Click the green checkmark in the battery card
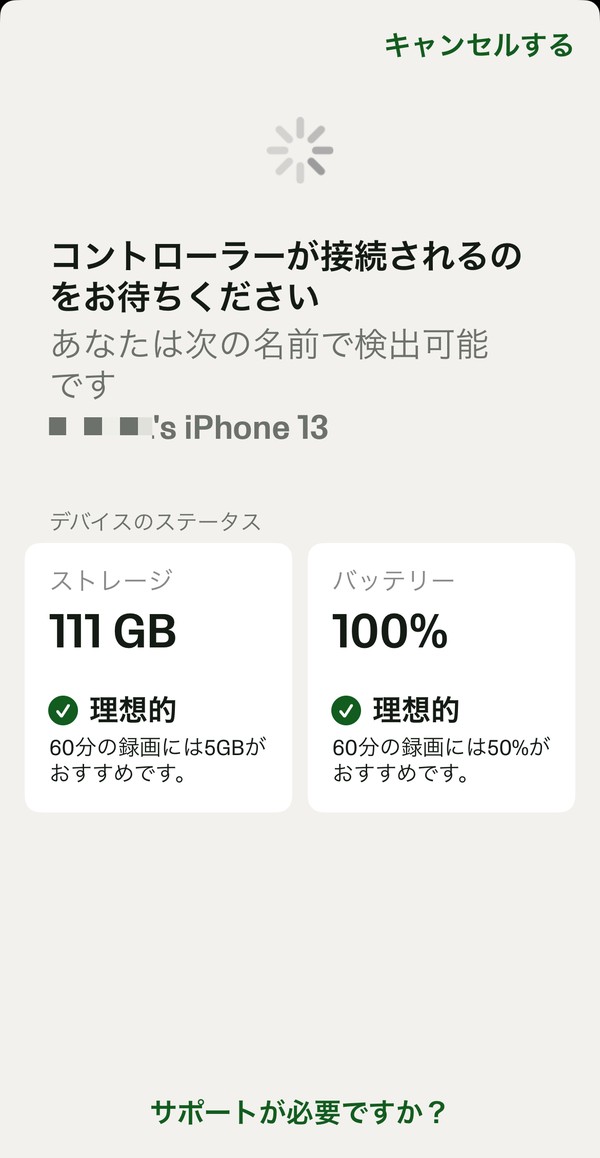Image resolution: width=600 pixels, height=1158 pixels. click(346, 711)
